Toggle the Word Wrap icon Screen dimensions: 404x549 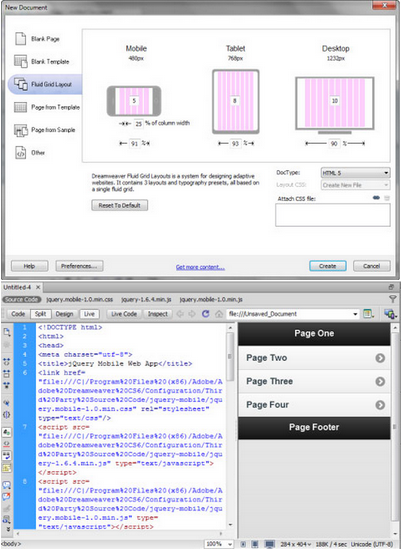point(7,456)
